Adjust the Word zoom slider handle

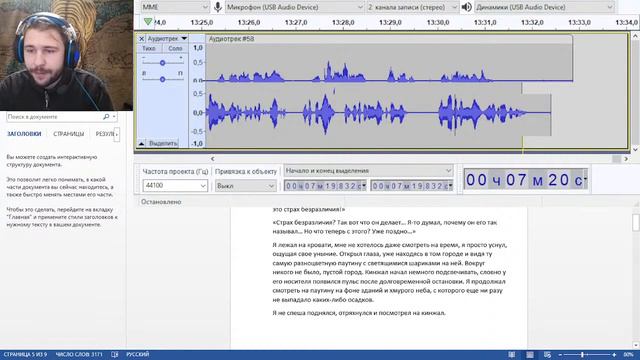tap(582, 355)
